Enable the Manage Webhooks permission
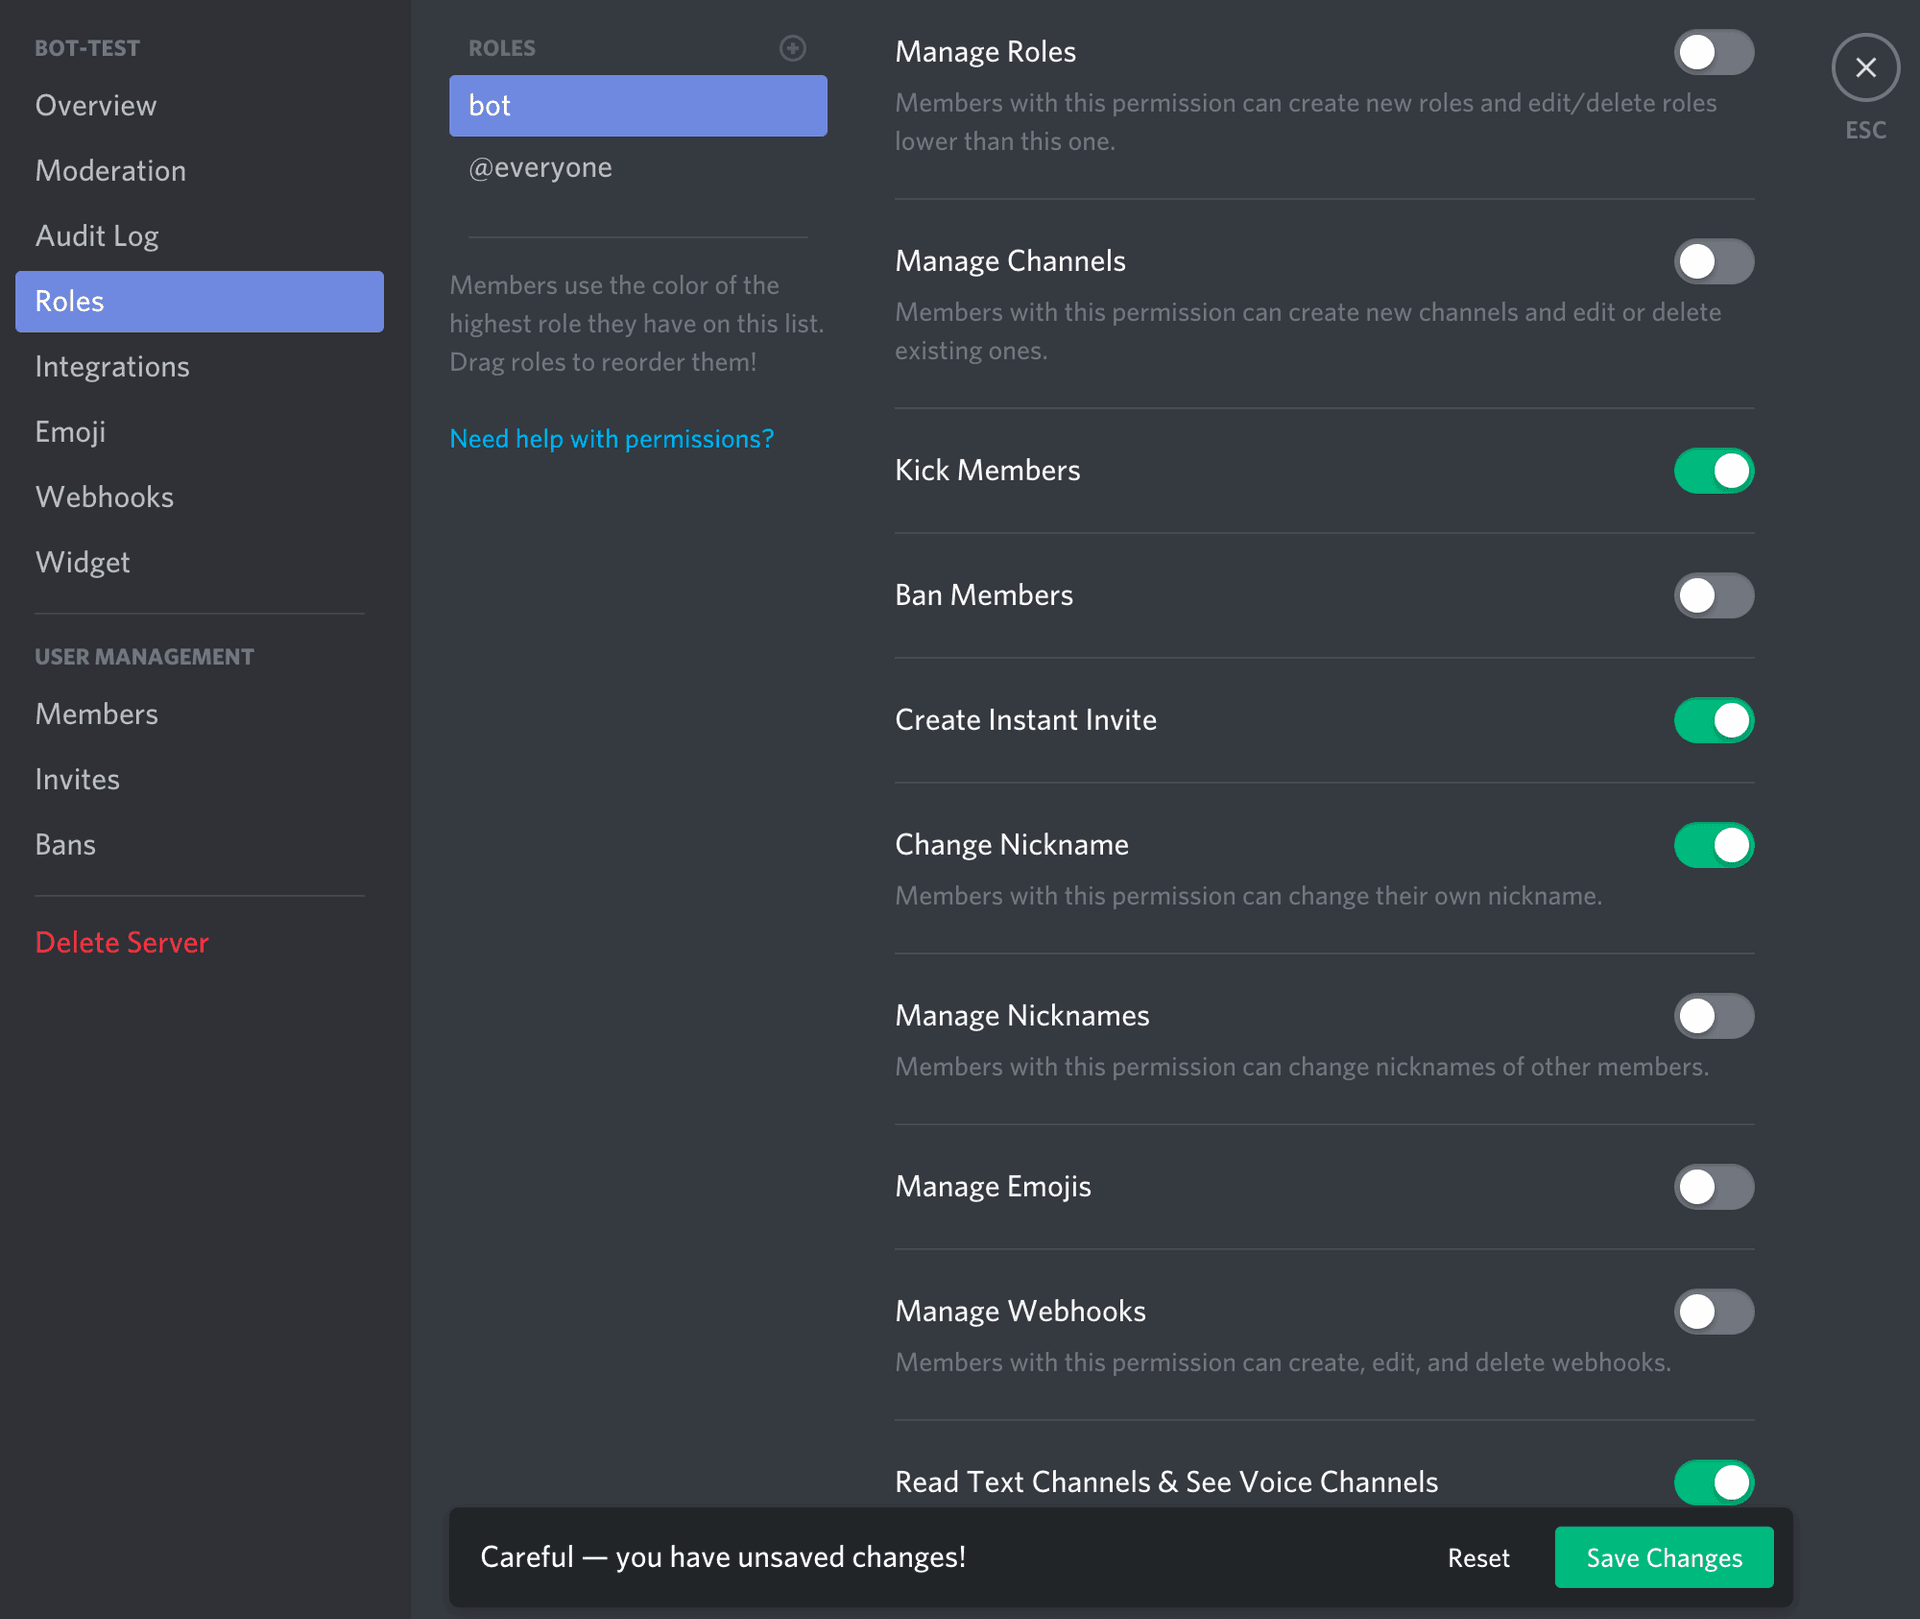The image size is (1920, 1619). 1714,1312
